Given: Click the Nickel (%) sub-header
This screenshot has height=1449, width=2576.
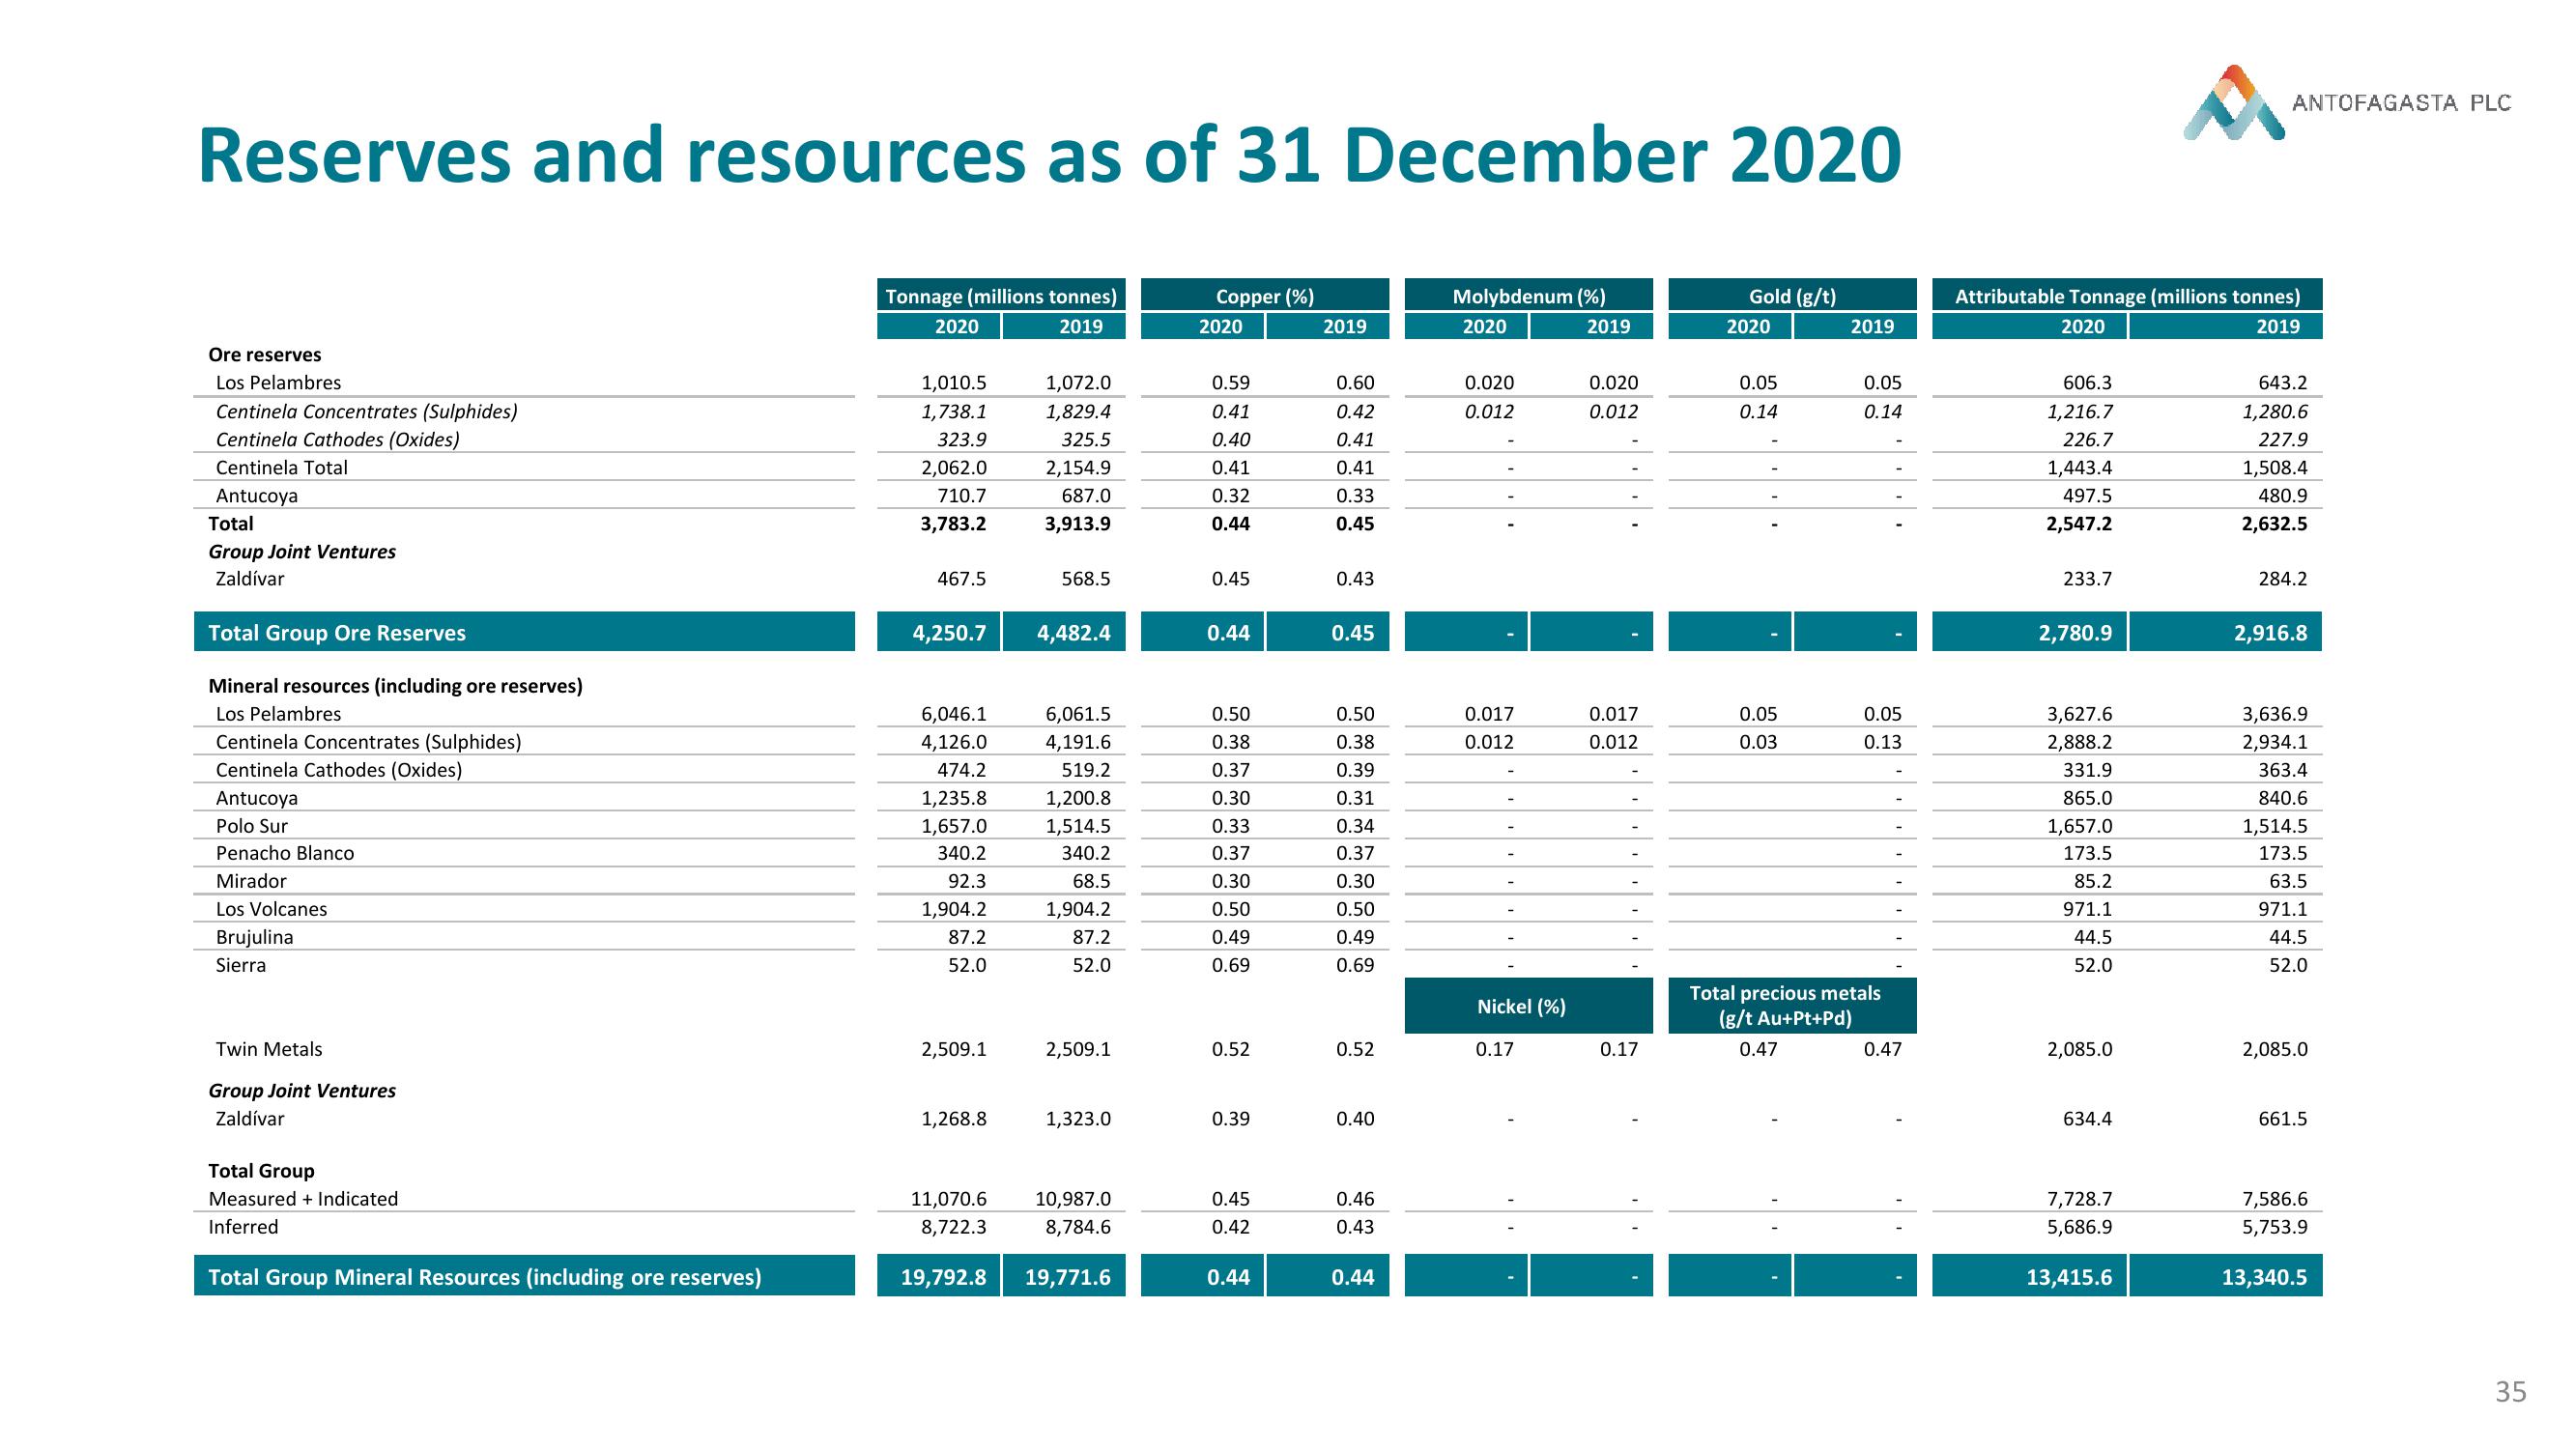Looking at the screenshot, I should 1529,1006.
